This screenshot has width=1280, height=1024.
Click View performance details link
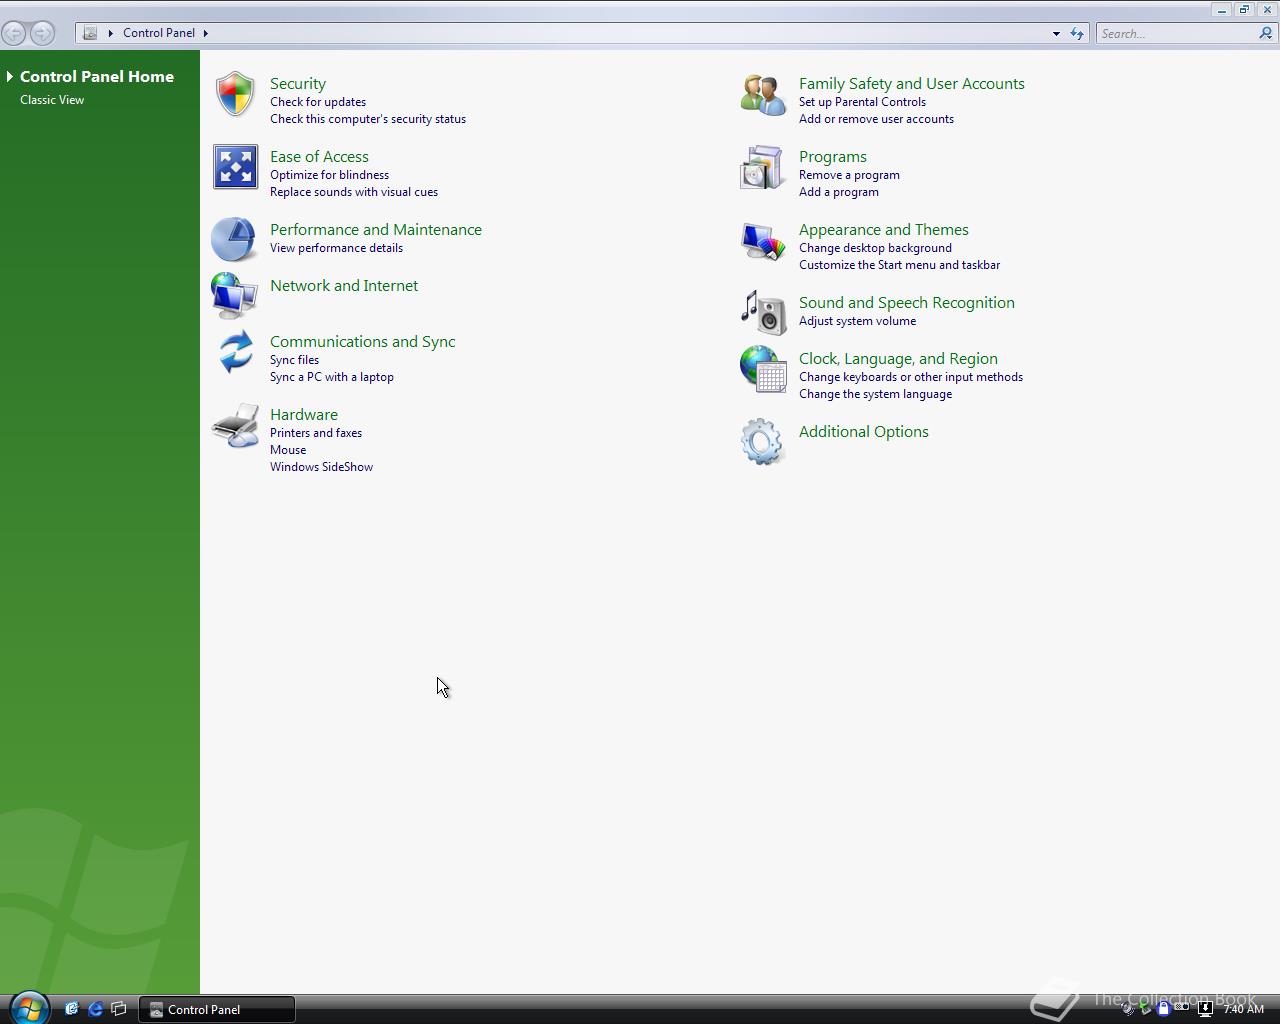(336, 248)
